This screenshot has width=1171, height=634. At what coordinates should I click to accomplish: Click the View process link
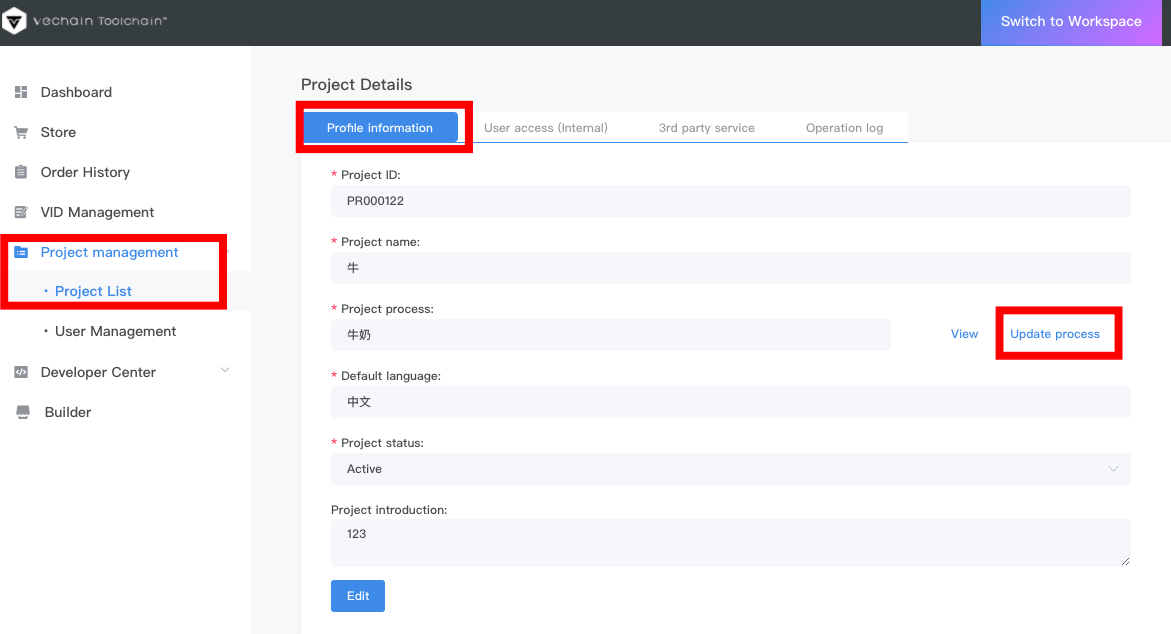pyautogui.click(x=964, y=334)
